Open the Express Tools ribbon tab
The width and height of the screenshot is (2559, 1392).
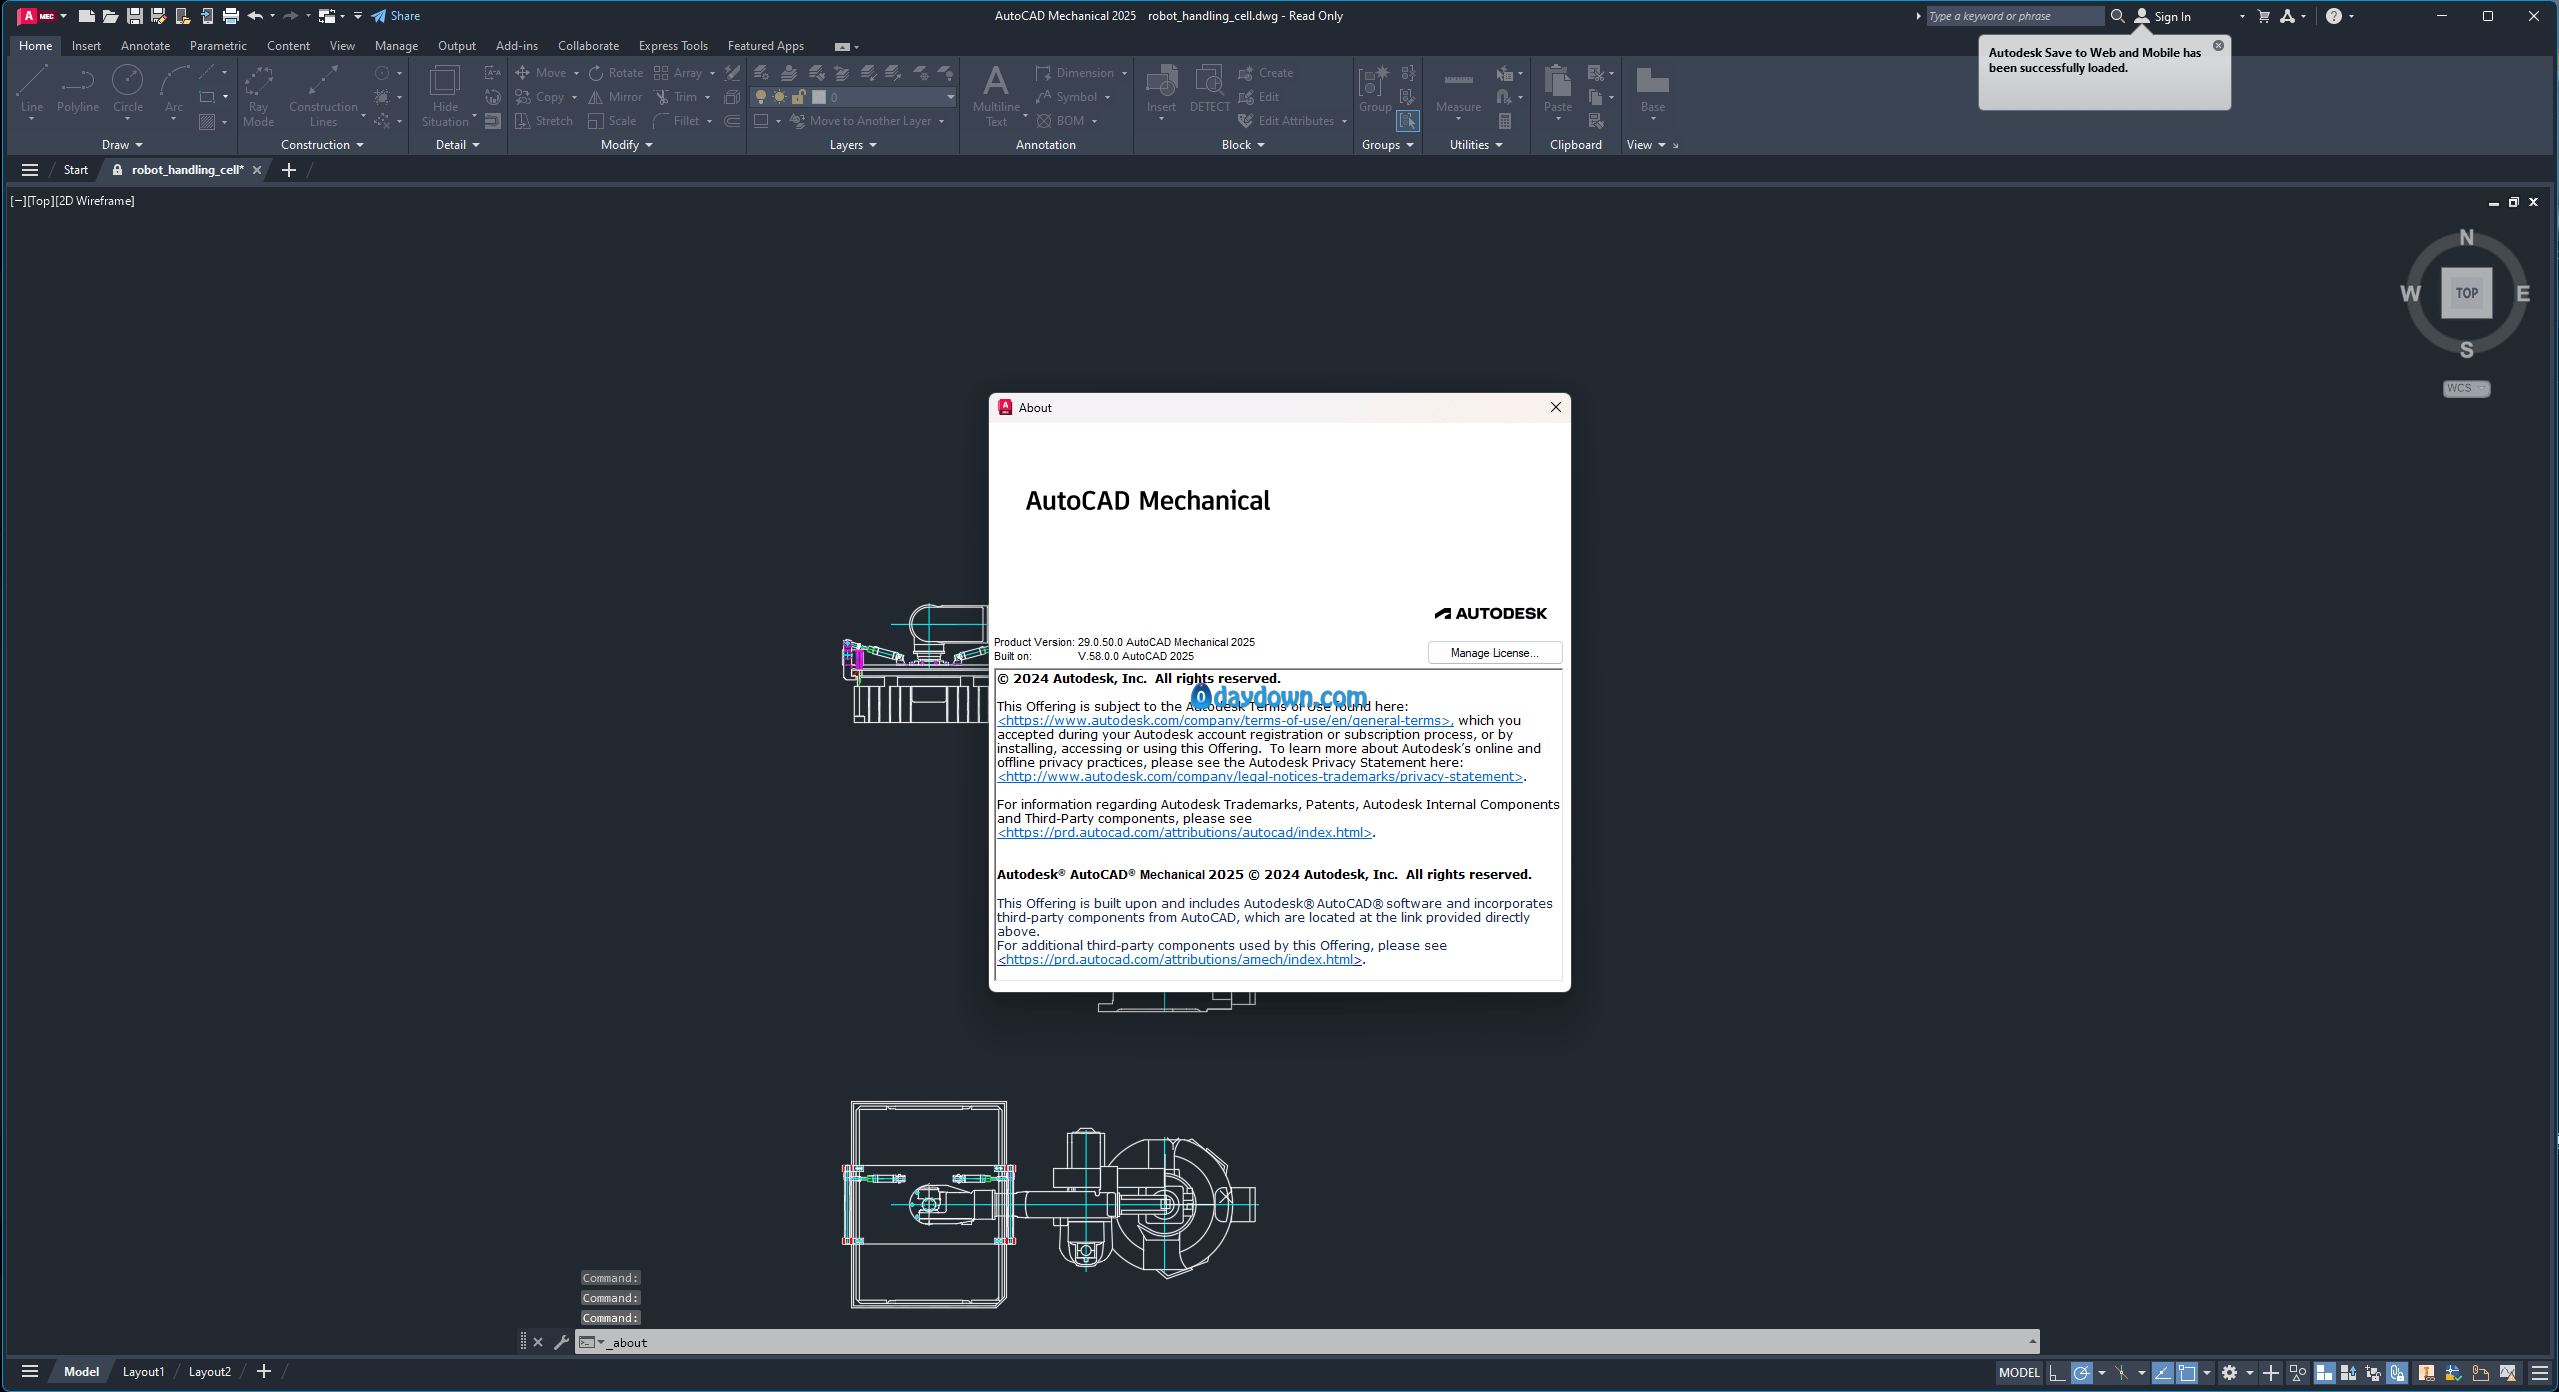coord(673,46)
